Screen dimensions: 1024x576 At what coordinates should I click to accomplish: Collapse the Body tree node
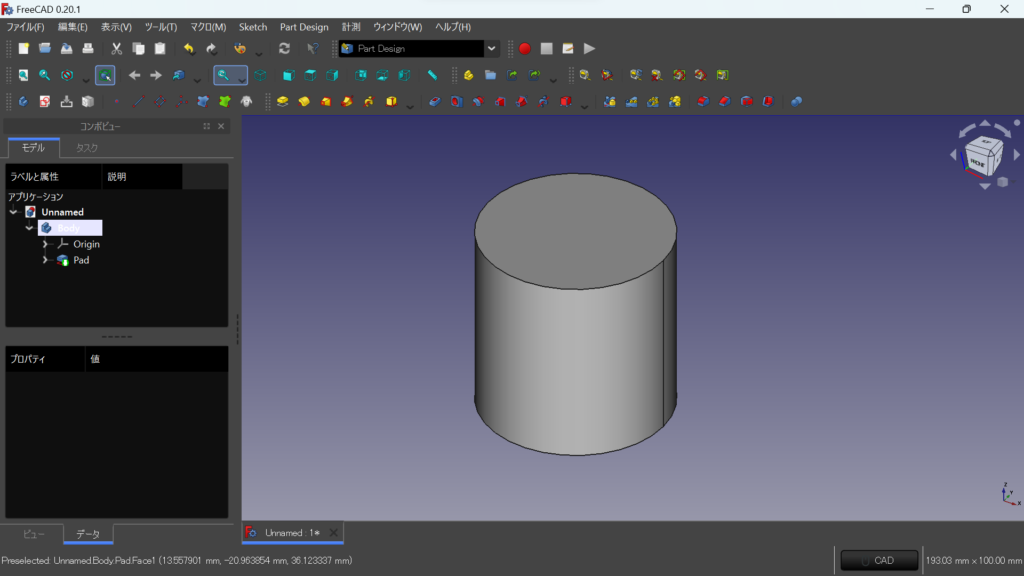29,228
